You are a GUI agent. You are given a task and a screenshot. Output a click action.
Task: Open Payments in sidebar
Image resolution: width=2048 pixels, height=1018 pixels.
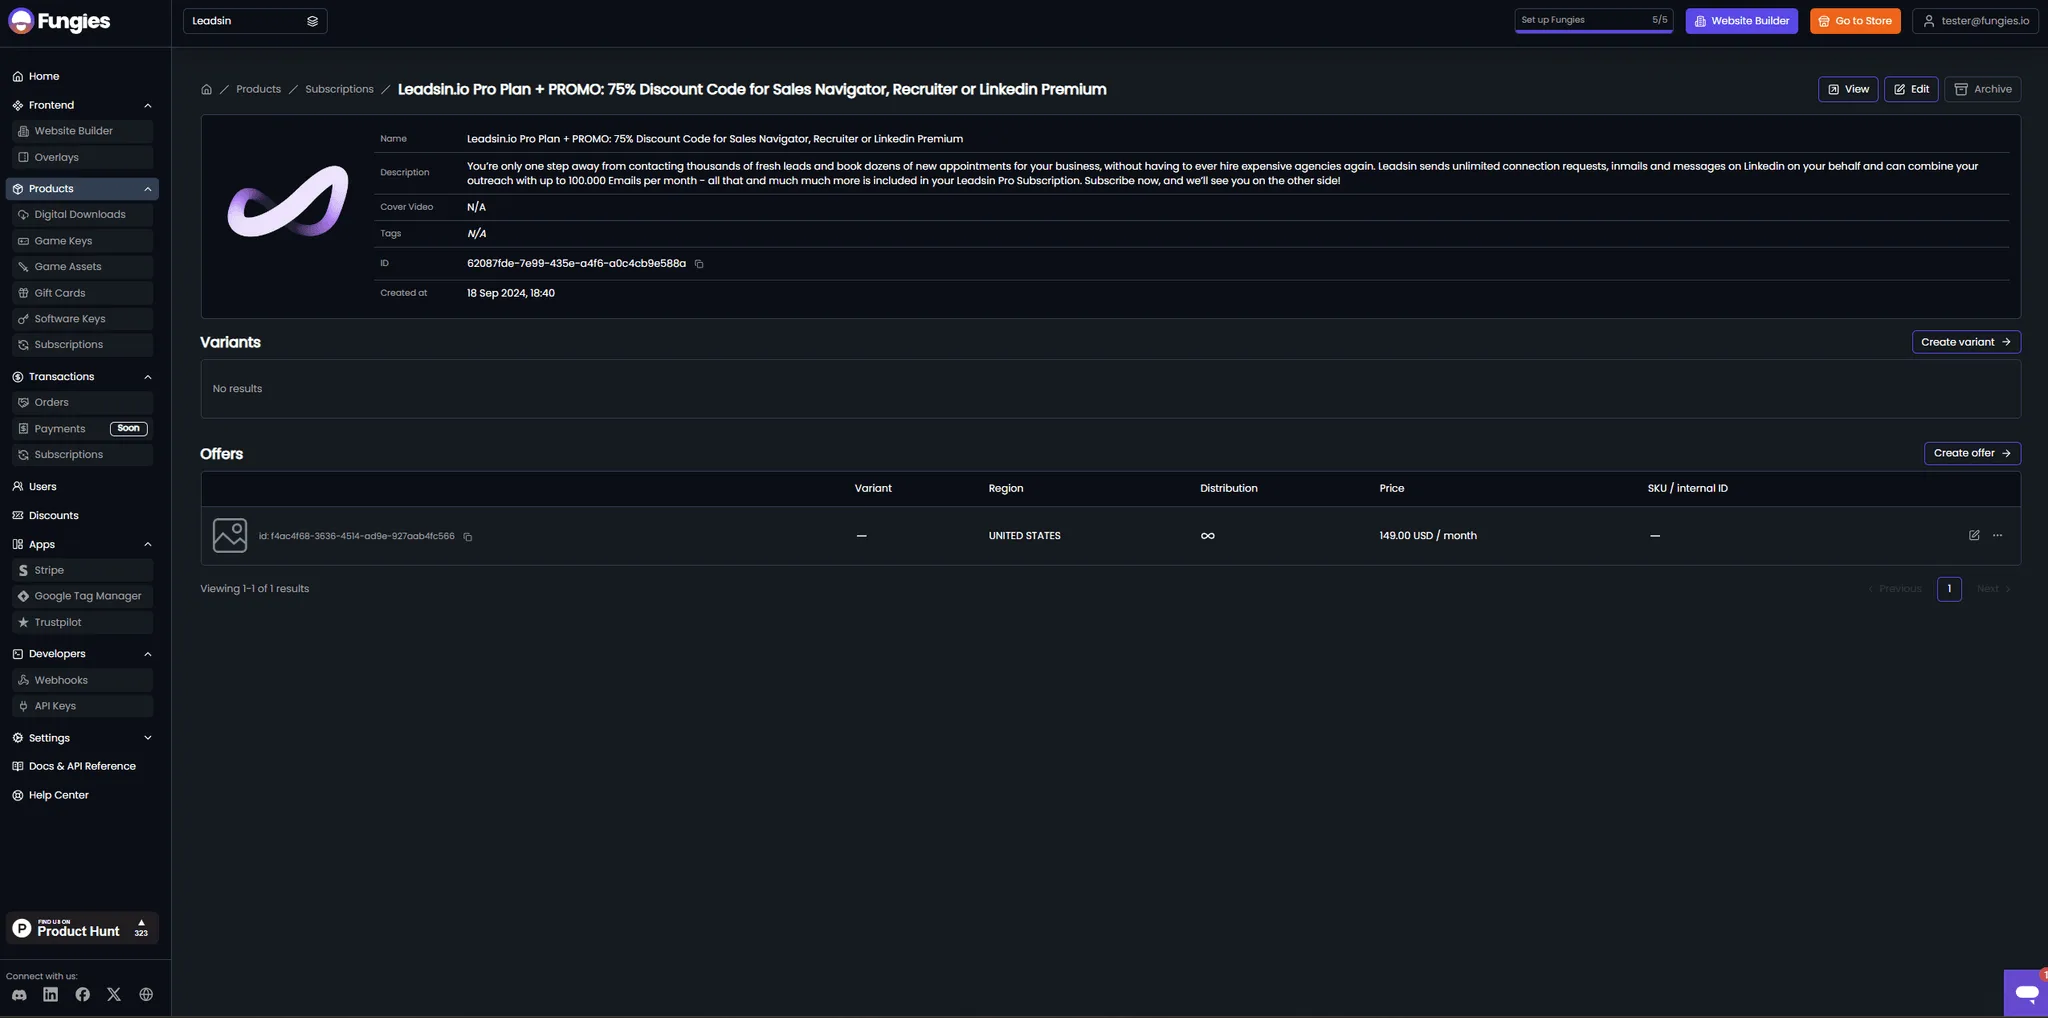(83, 428)
